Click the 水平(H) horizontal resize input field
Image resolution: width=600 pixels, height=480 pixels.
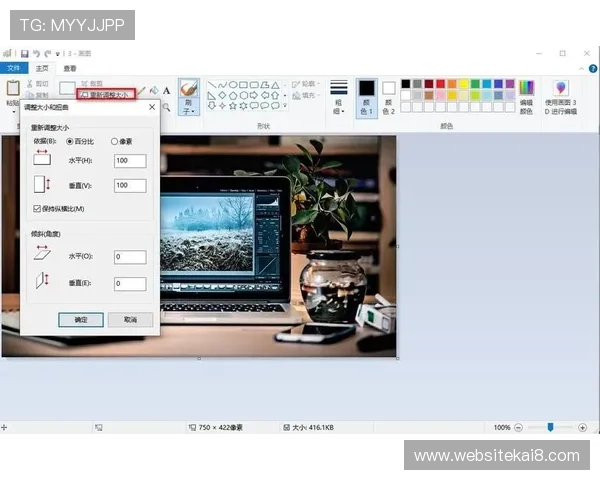click(130, 161)
